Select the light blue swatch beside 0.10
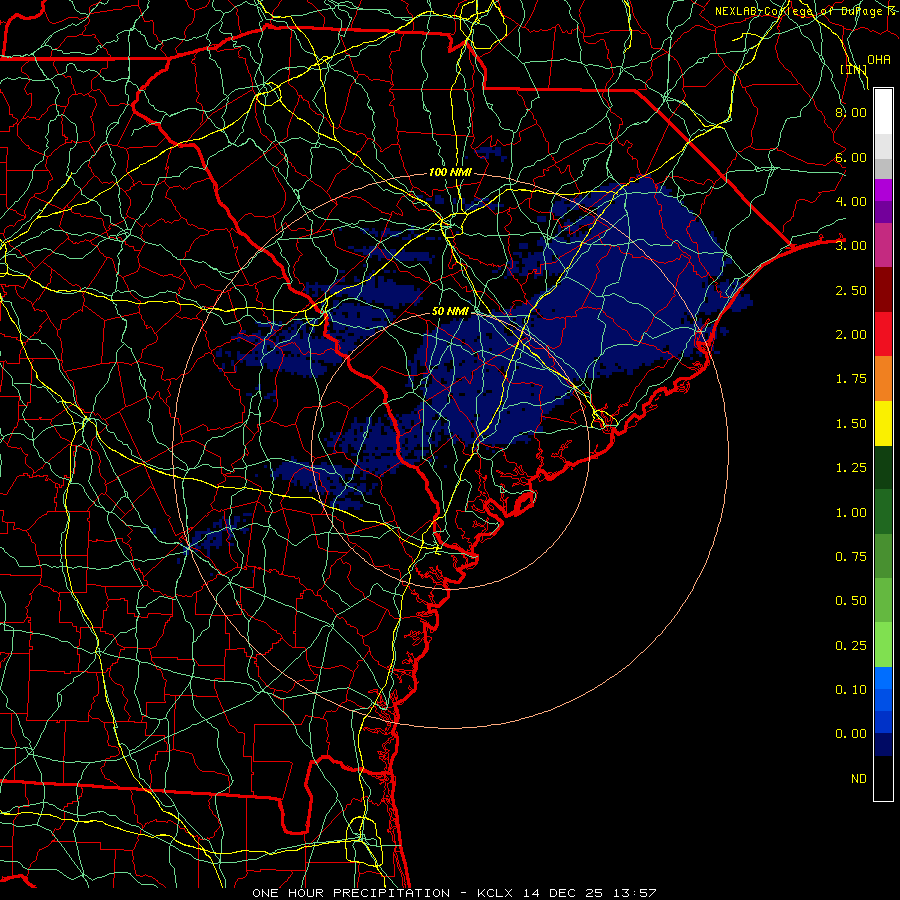The width and height of the screenshot is (900, 900). pyautogui.click(x=883, y=678)
